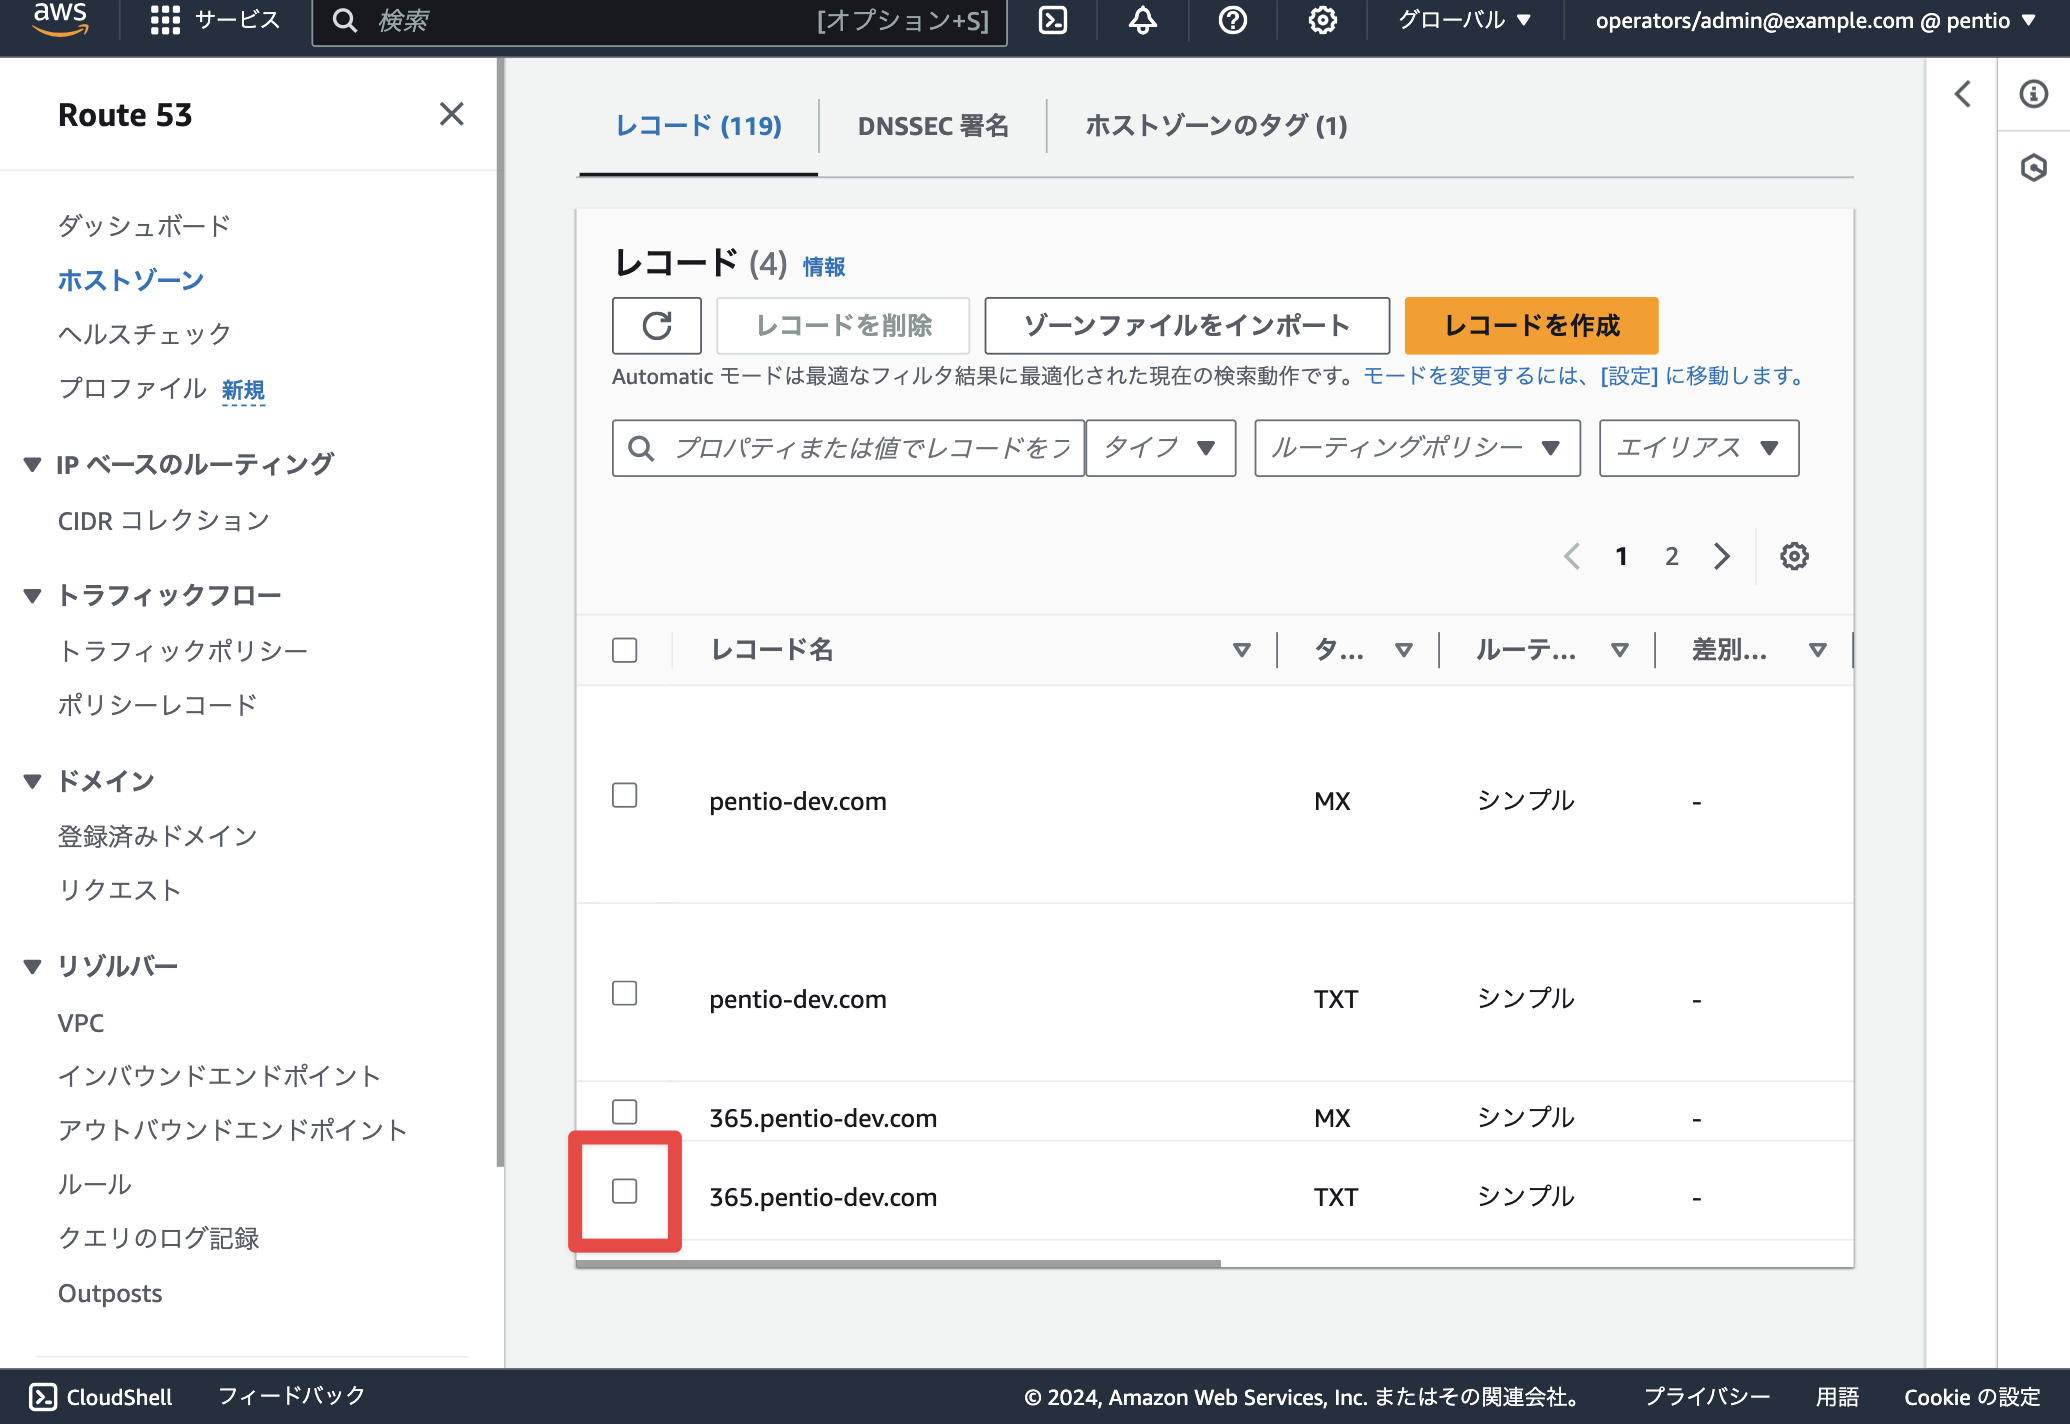This screenshot has height=1424, width=2070.
Task: Sort by 差別 column arrow
Action: pos(1818,650)
